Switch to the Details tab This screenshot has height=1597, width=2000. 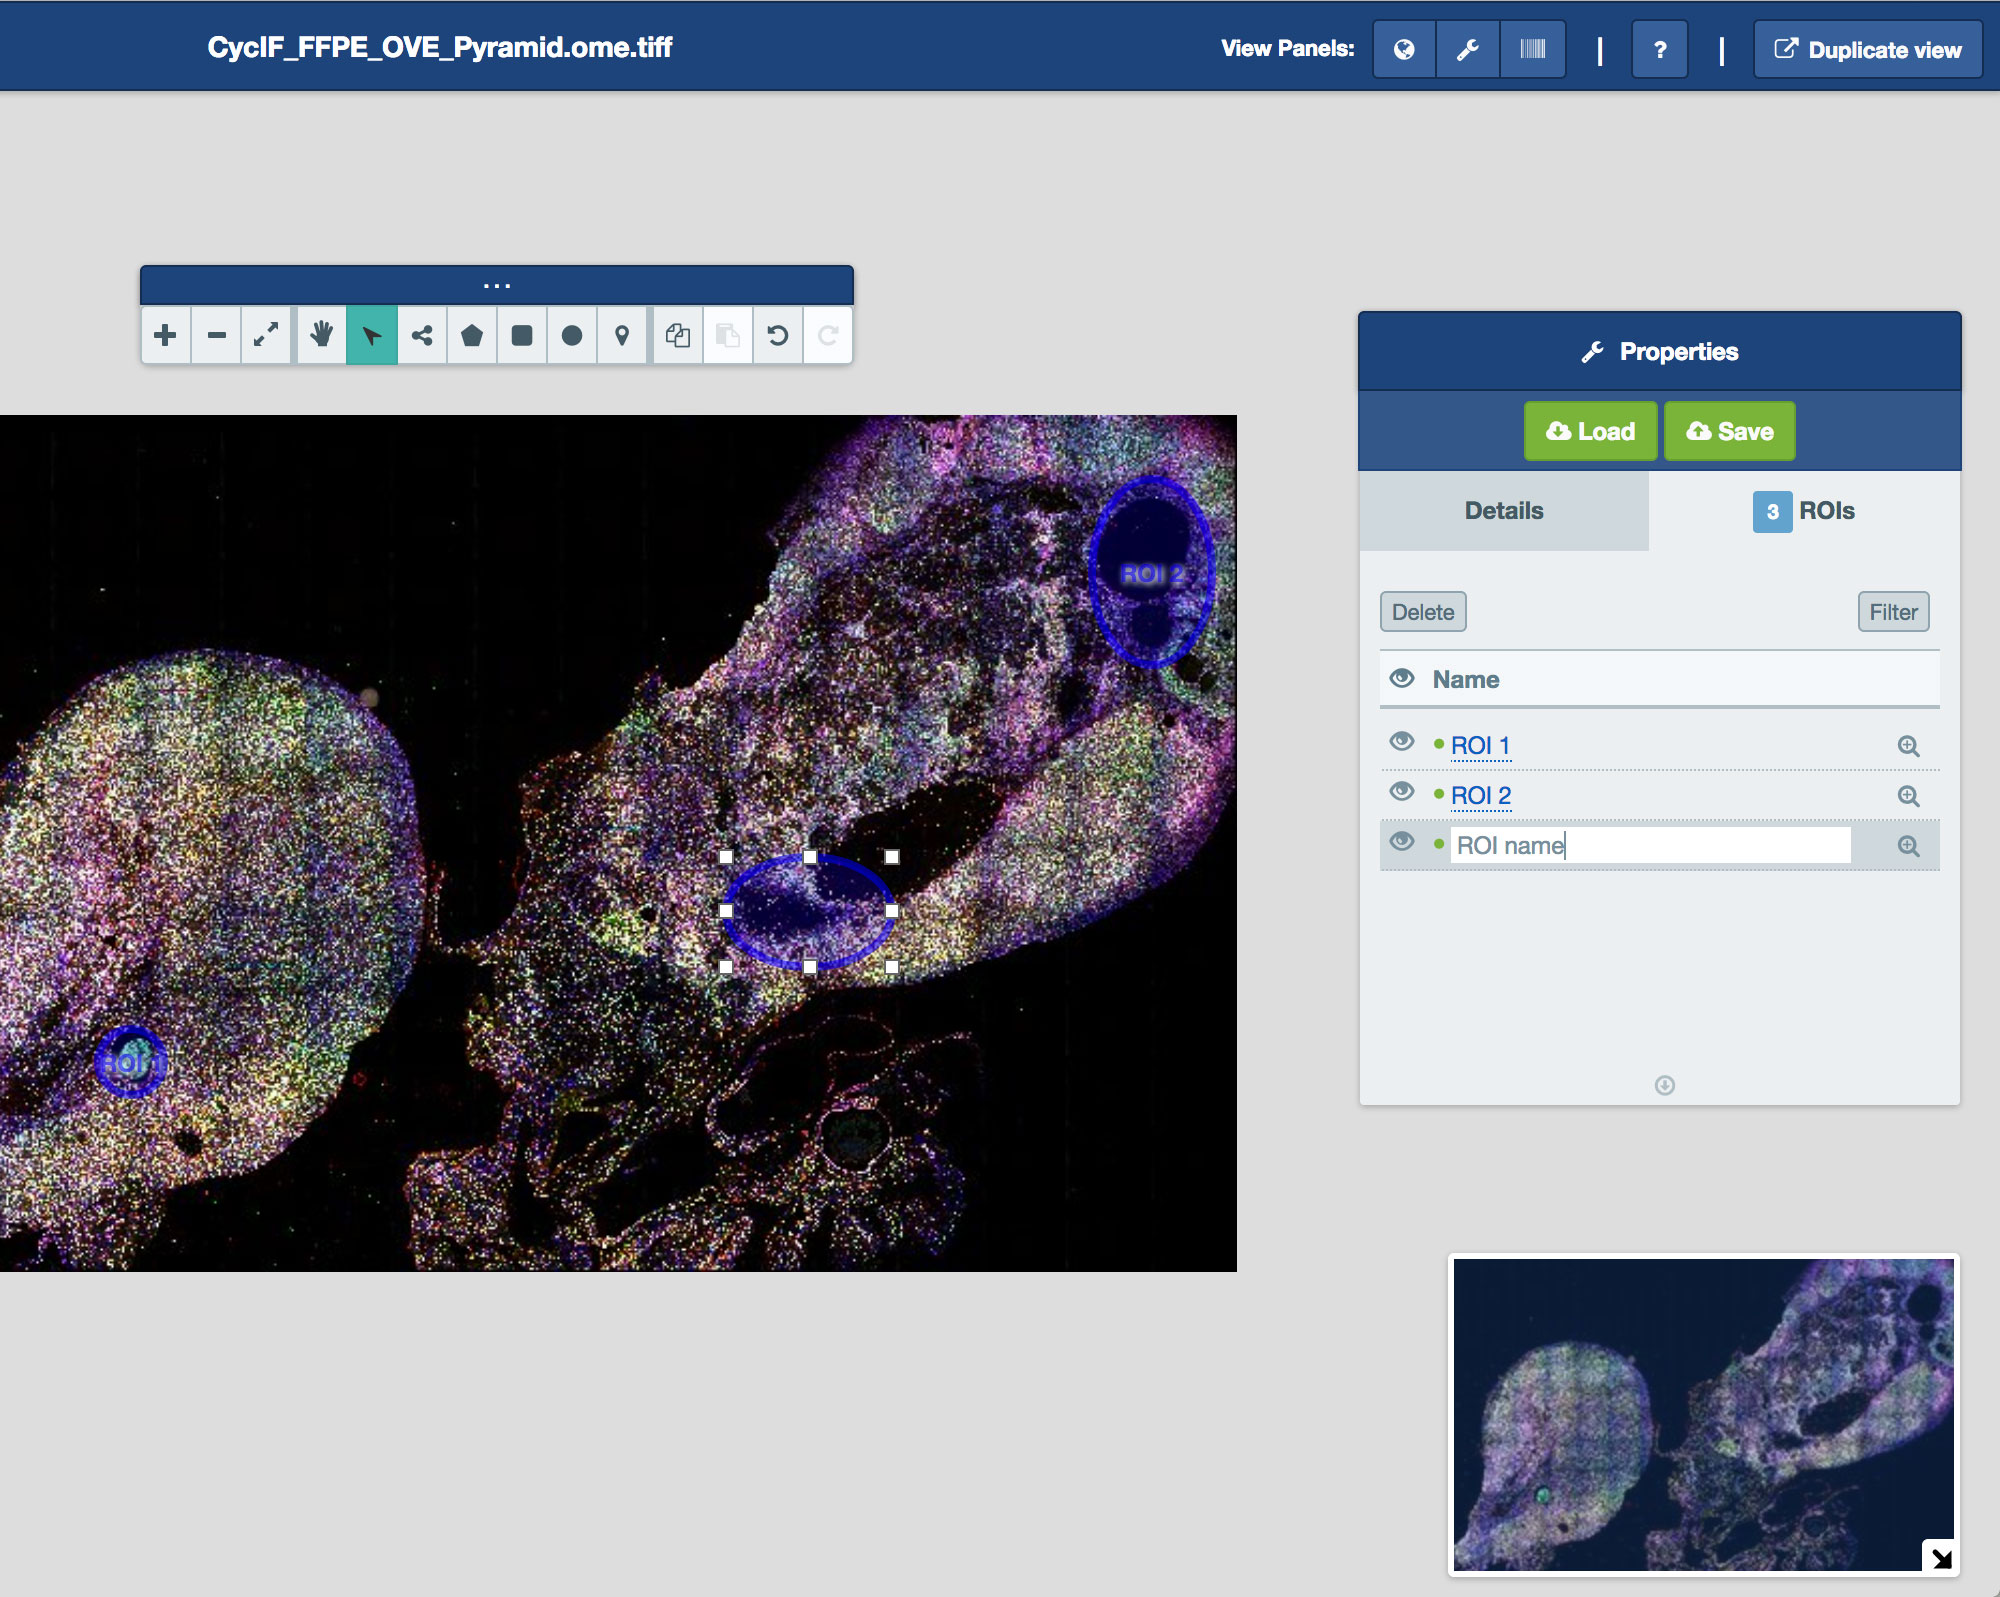(x=1503, y=511)
